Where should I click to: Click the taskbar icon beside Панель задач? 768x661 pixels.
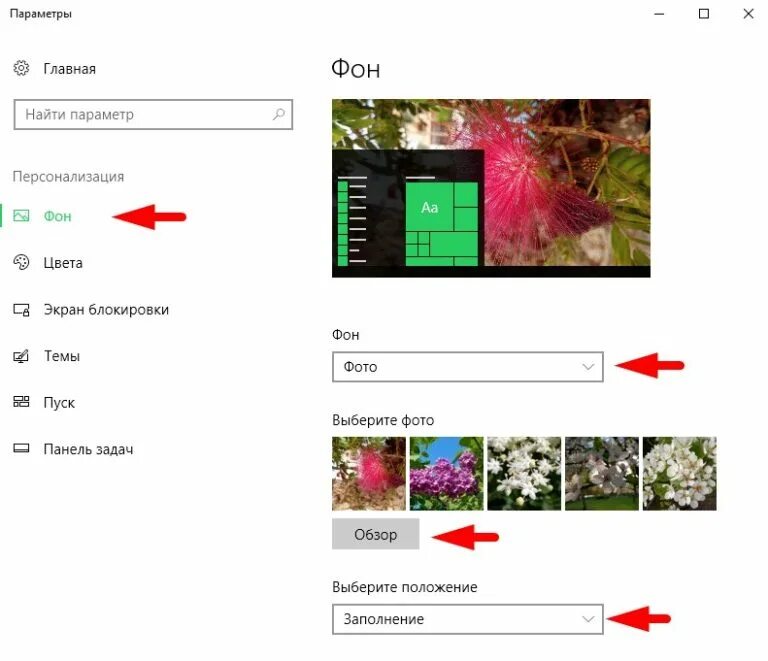(21, 449)
